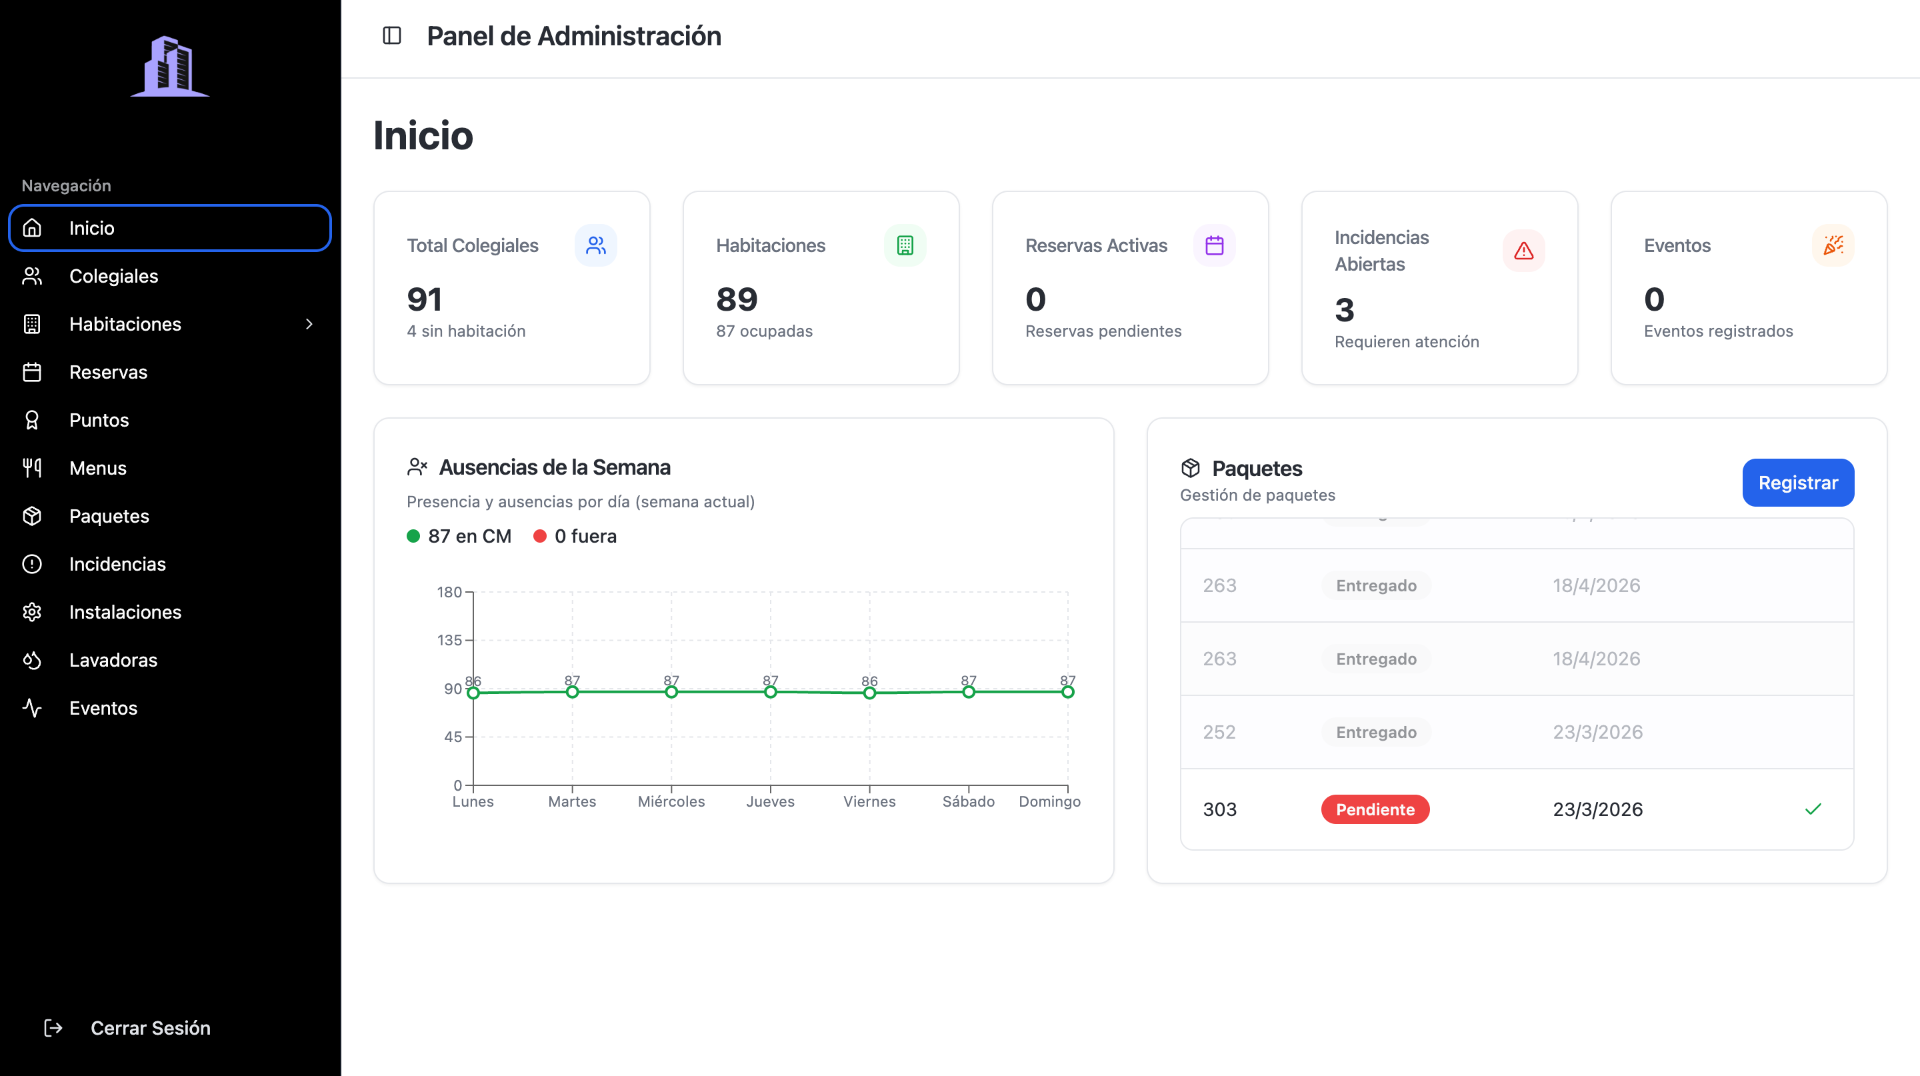Click the Puntos award icon
1920x1076 pixels.
[32, 420]
